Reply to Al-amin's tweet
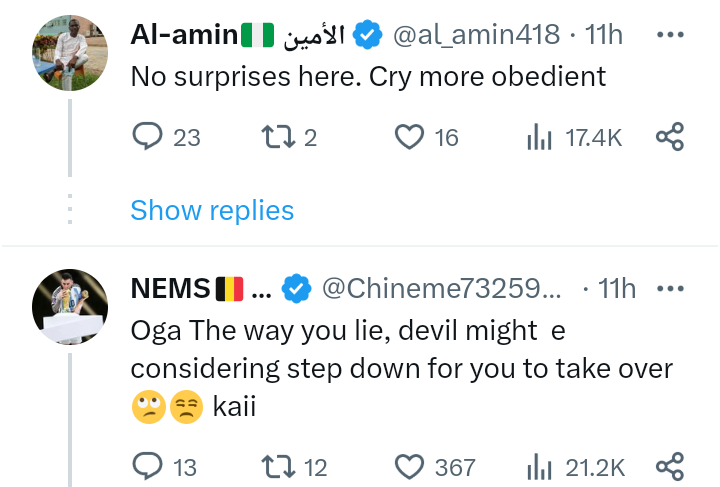This screenshot has height=487, width=720. [x=147, y=138]
